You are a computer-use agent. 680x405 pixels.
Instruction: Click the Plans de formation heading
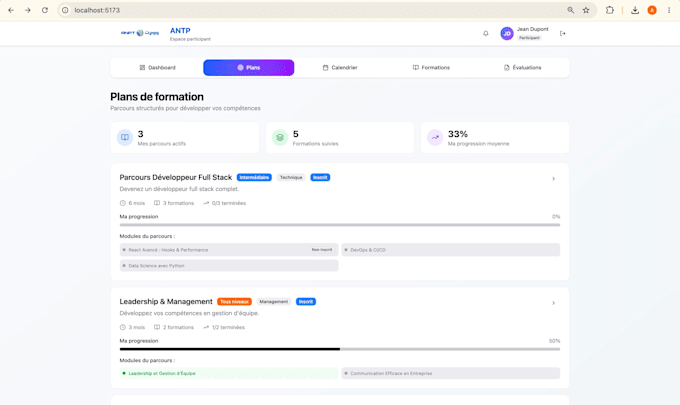coord(157,97)
